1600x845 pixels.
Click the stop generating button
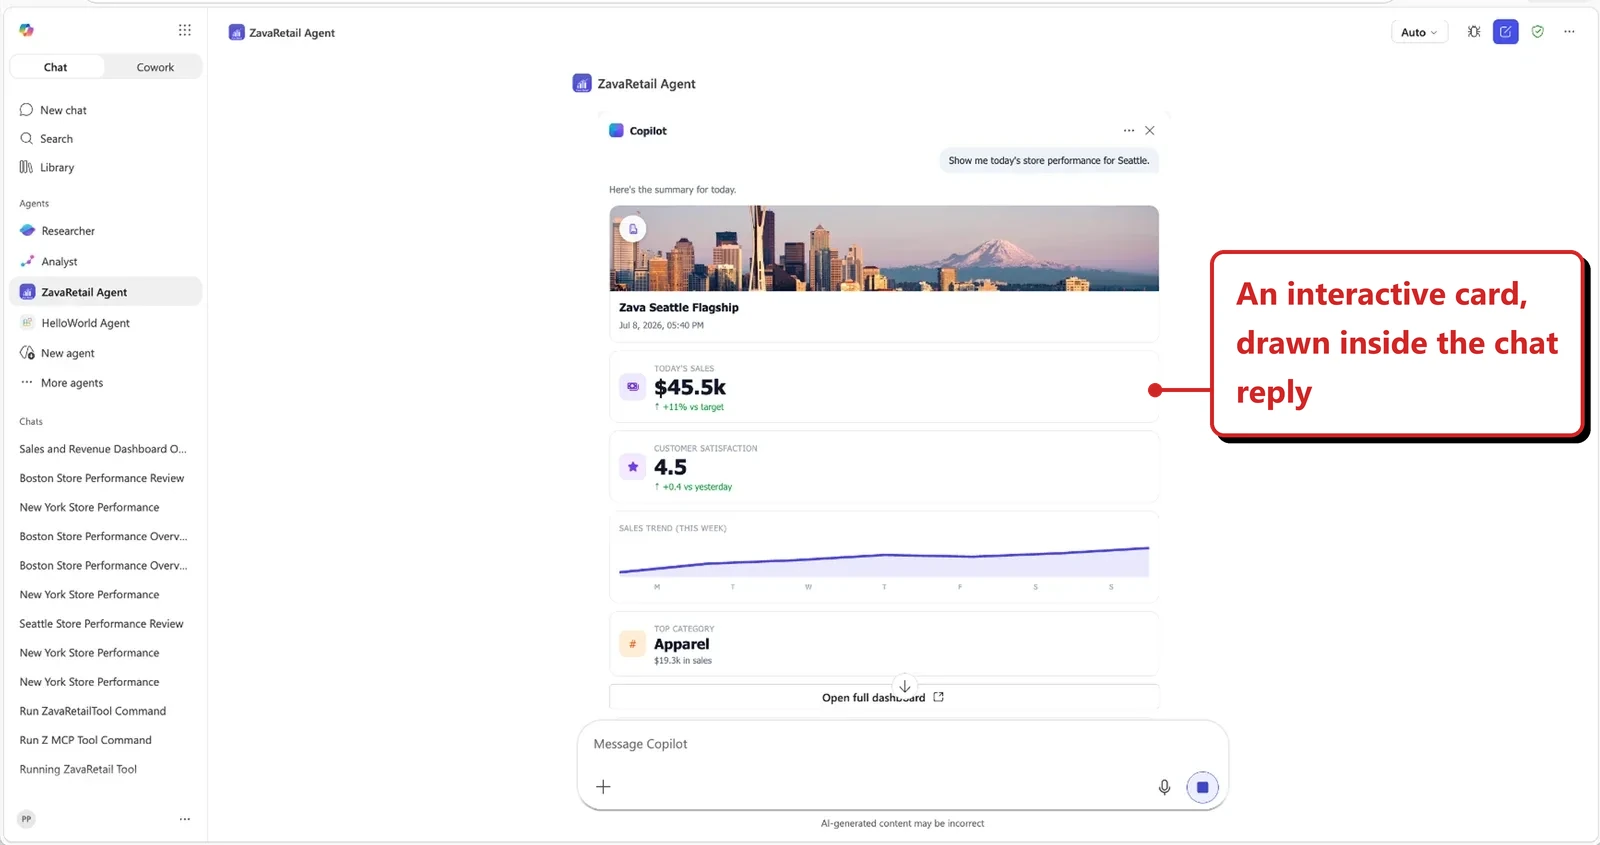(x=1203, y=788)
